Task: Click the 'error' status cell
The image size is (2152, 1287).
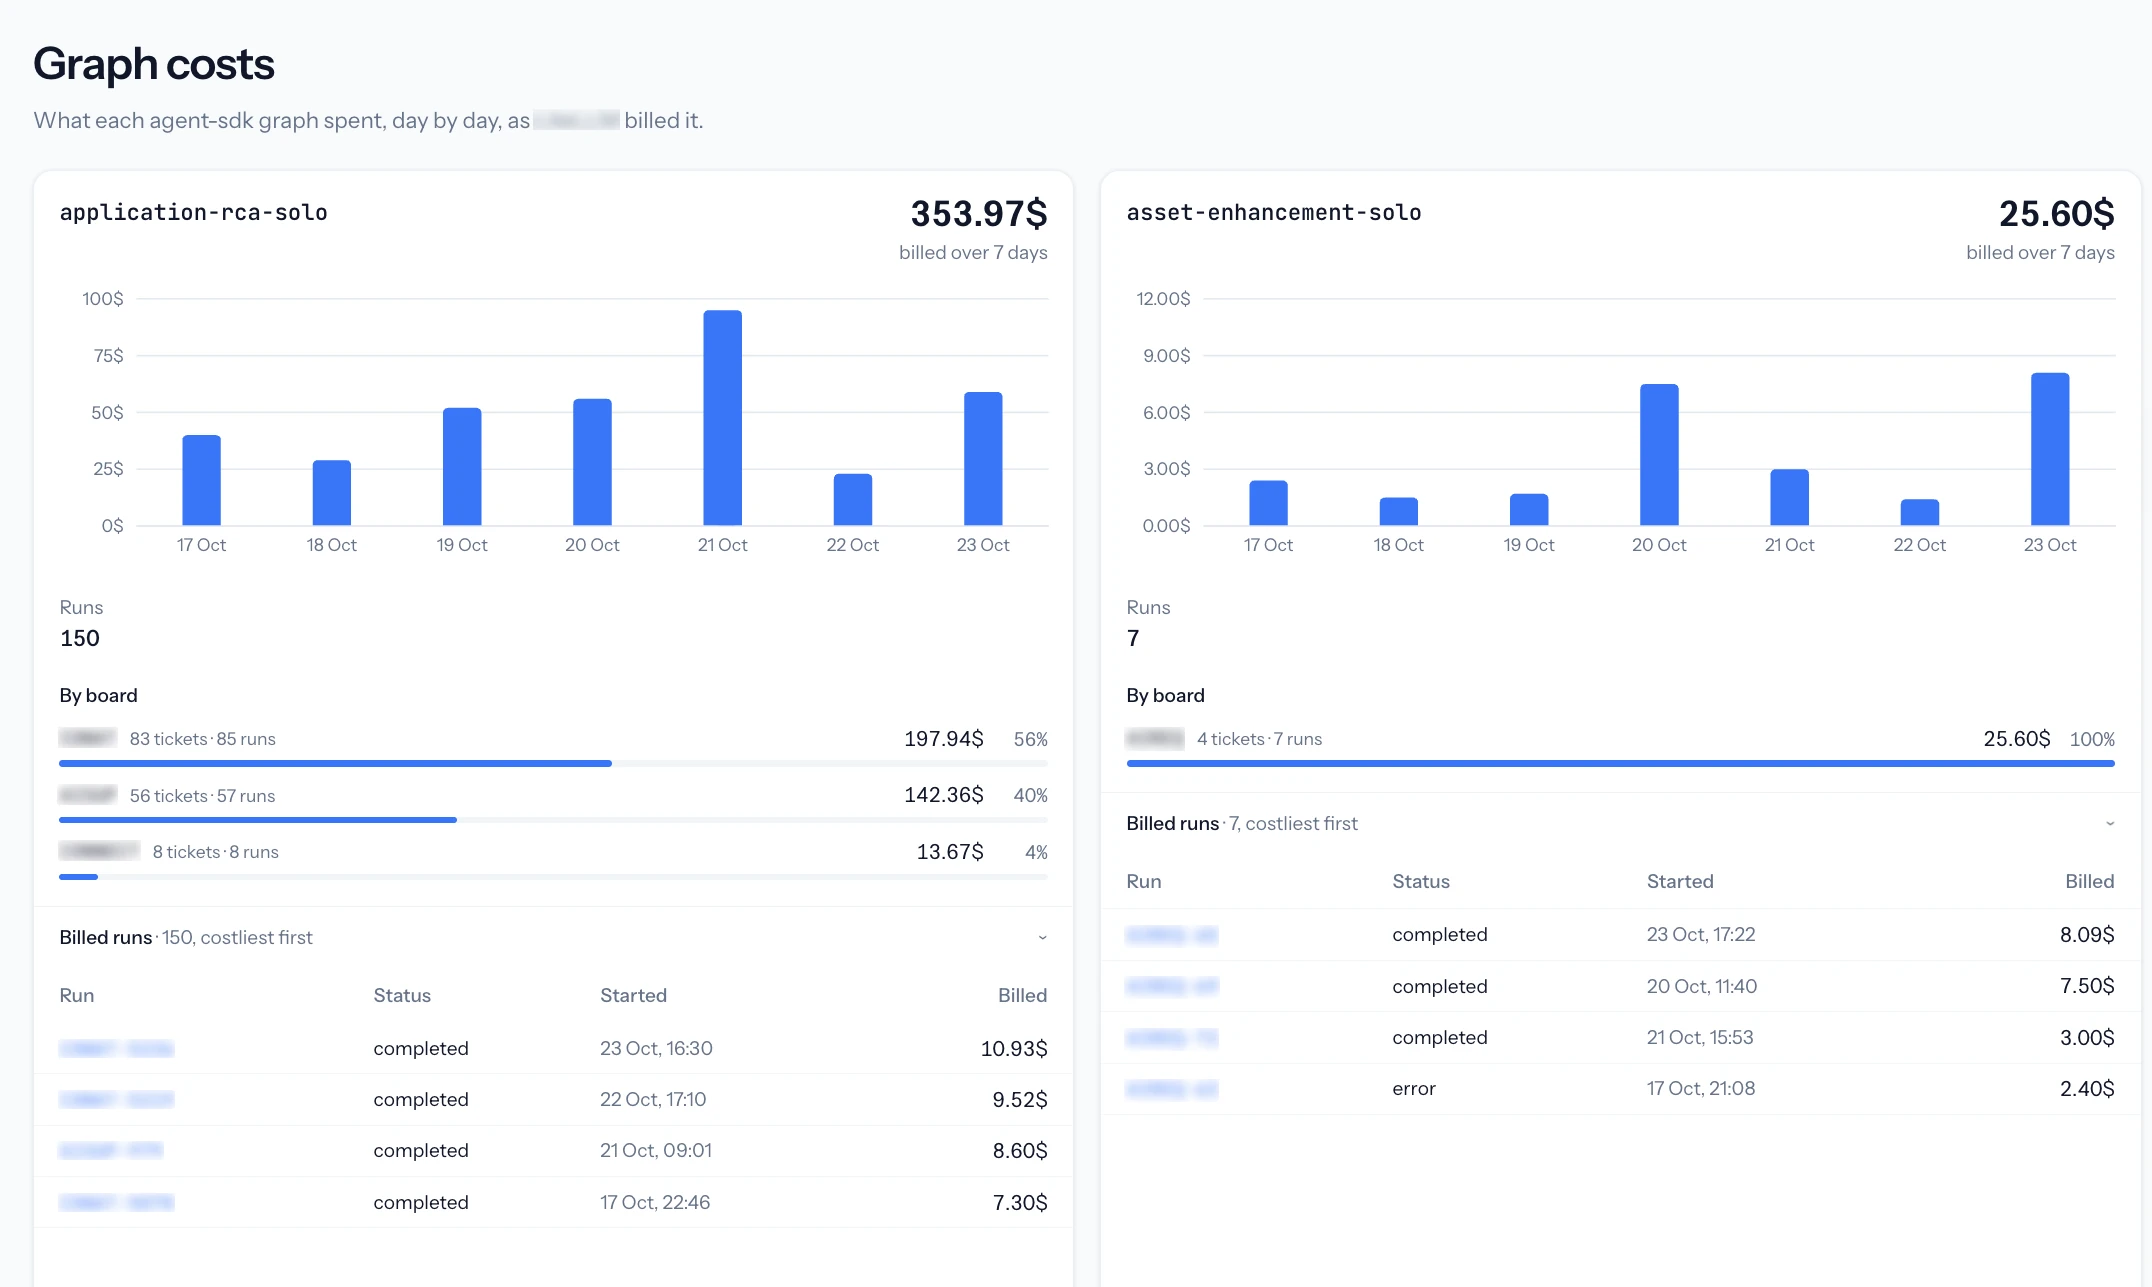Action: [1414, 1089]
